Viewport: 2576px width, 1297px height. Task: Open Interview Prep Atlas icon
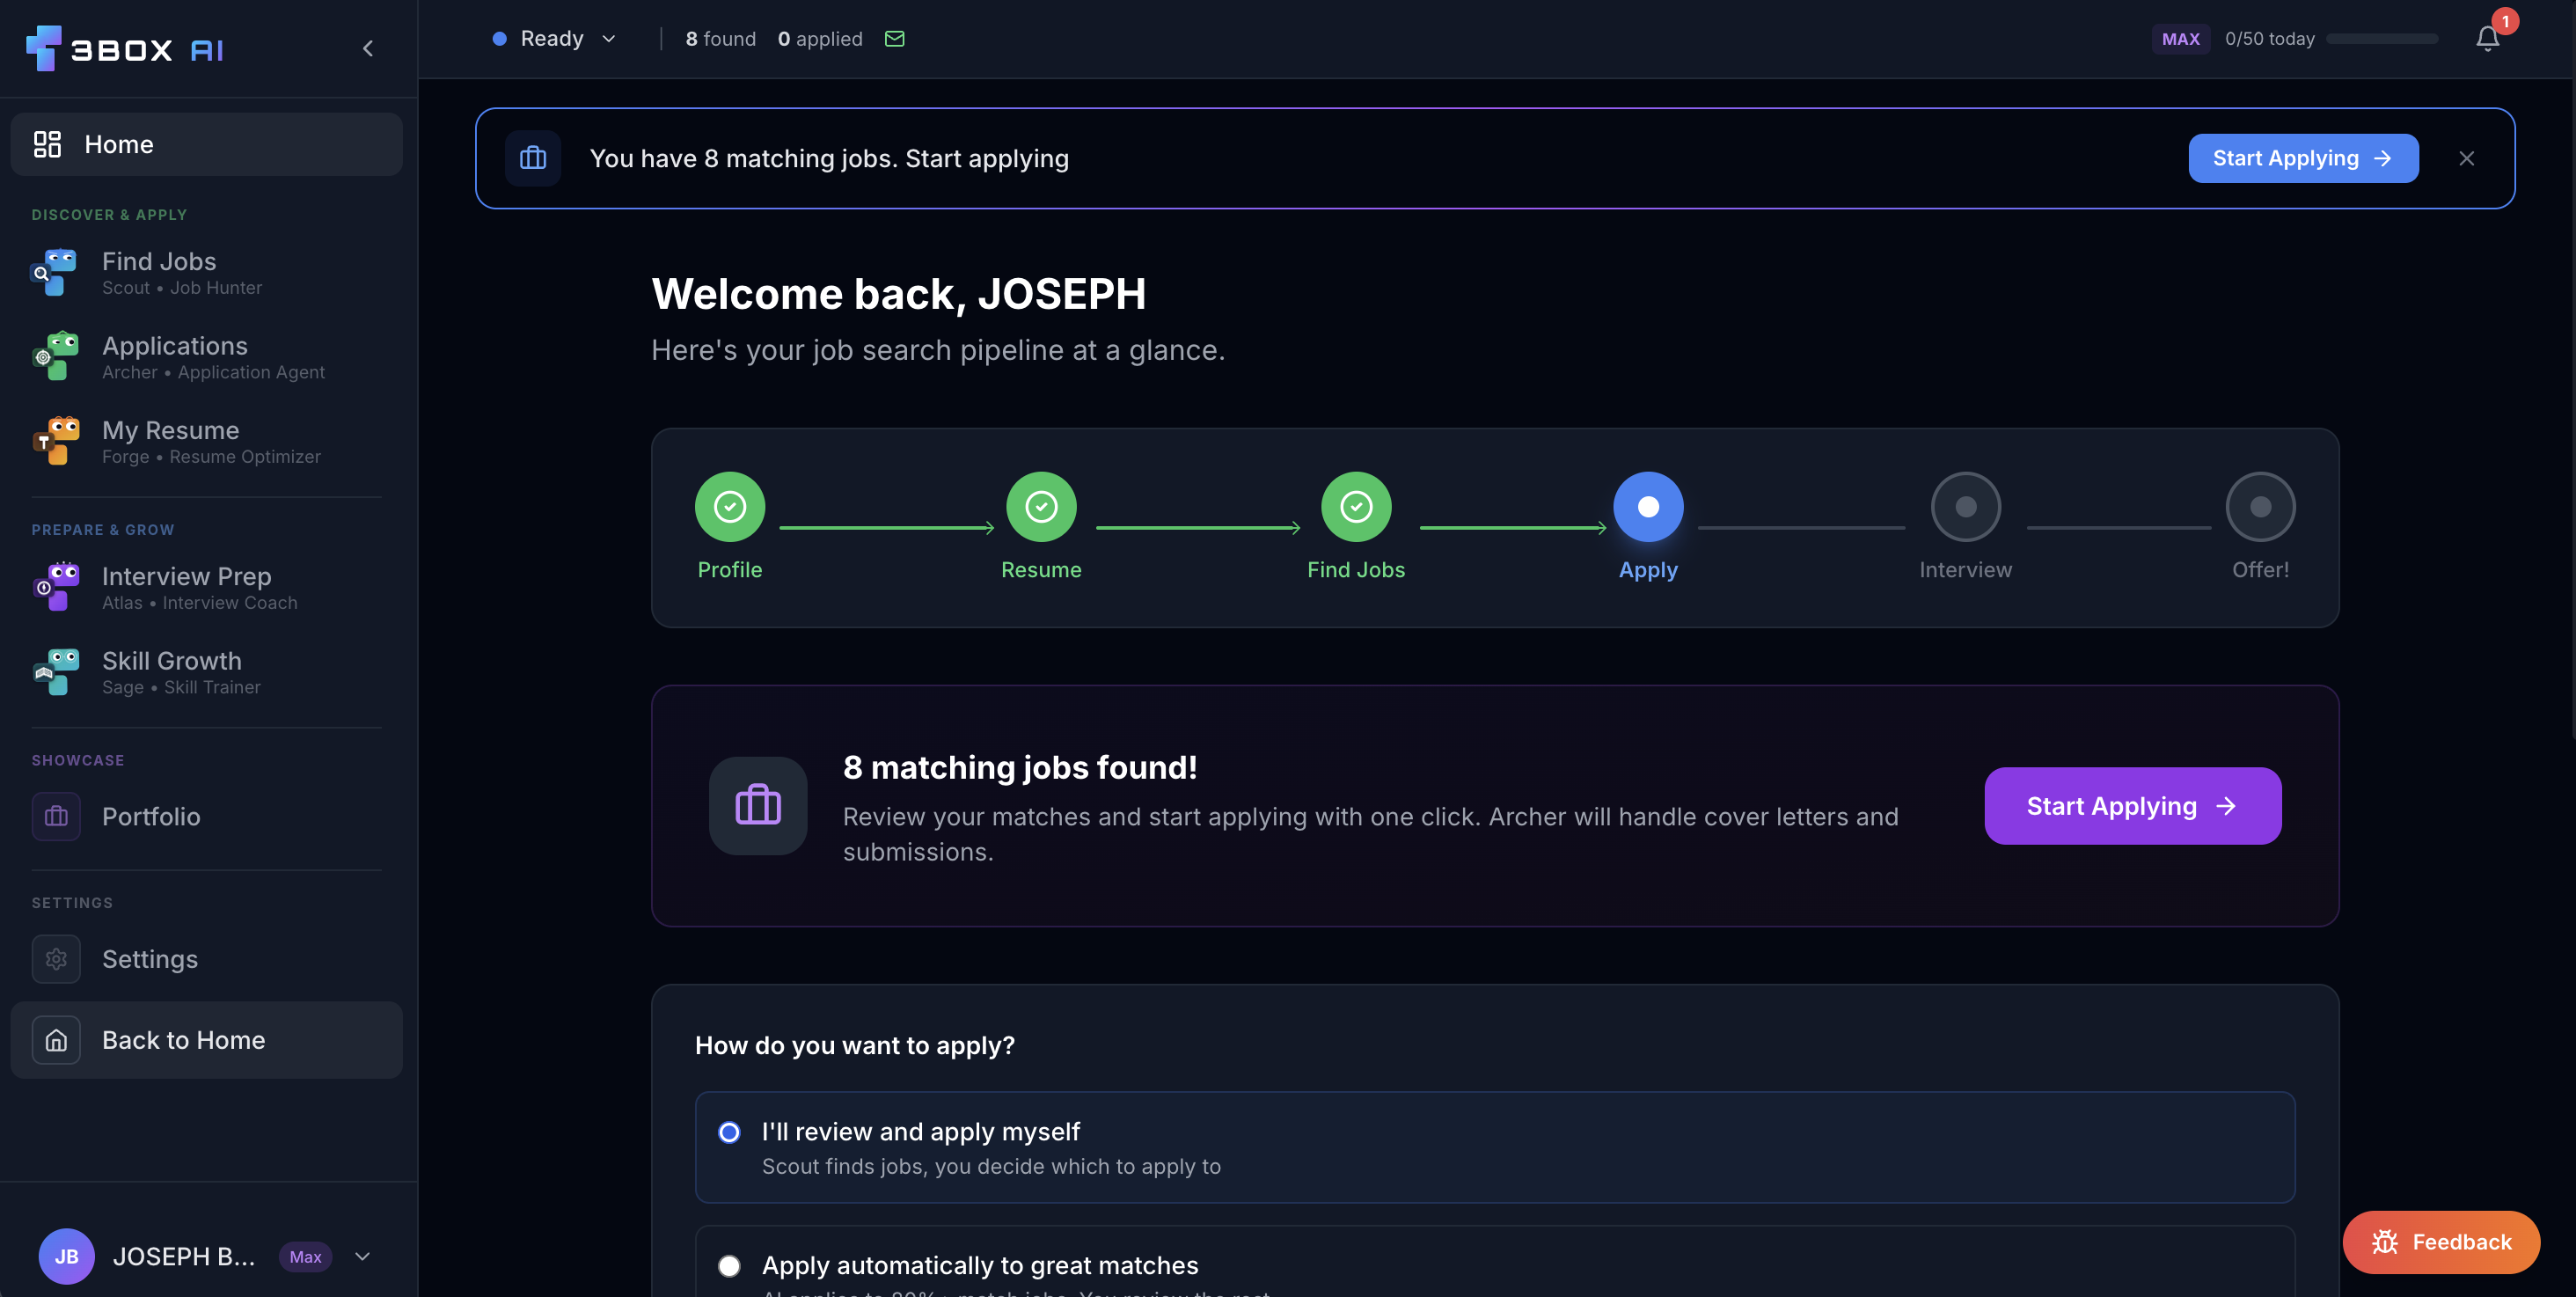55,587
